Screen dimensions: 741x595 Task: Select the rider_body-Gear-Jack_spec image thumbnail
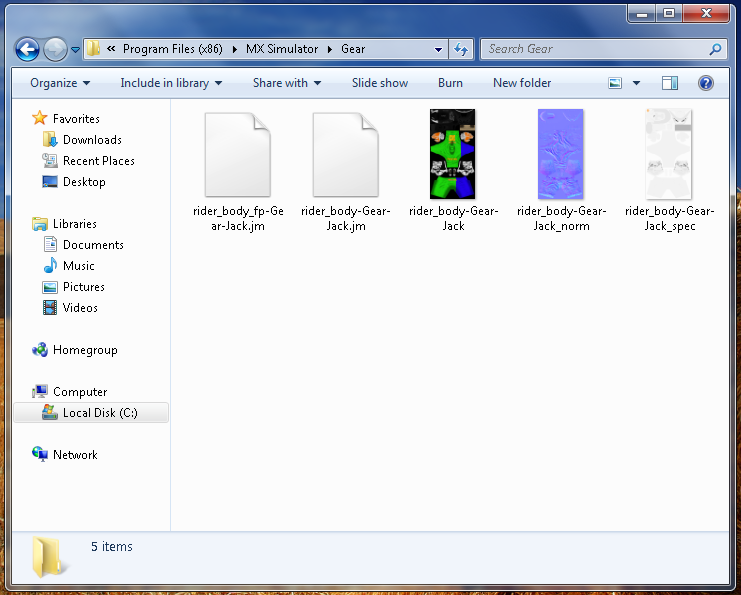click(669, 154)
